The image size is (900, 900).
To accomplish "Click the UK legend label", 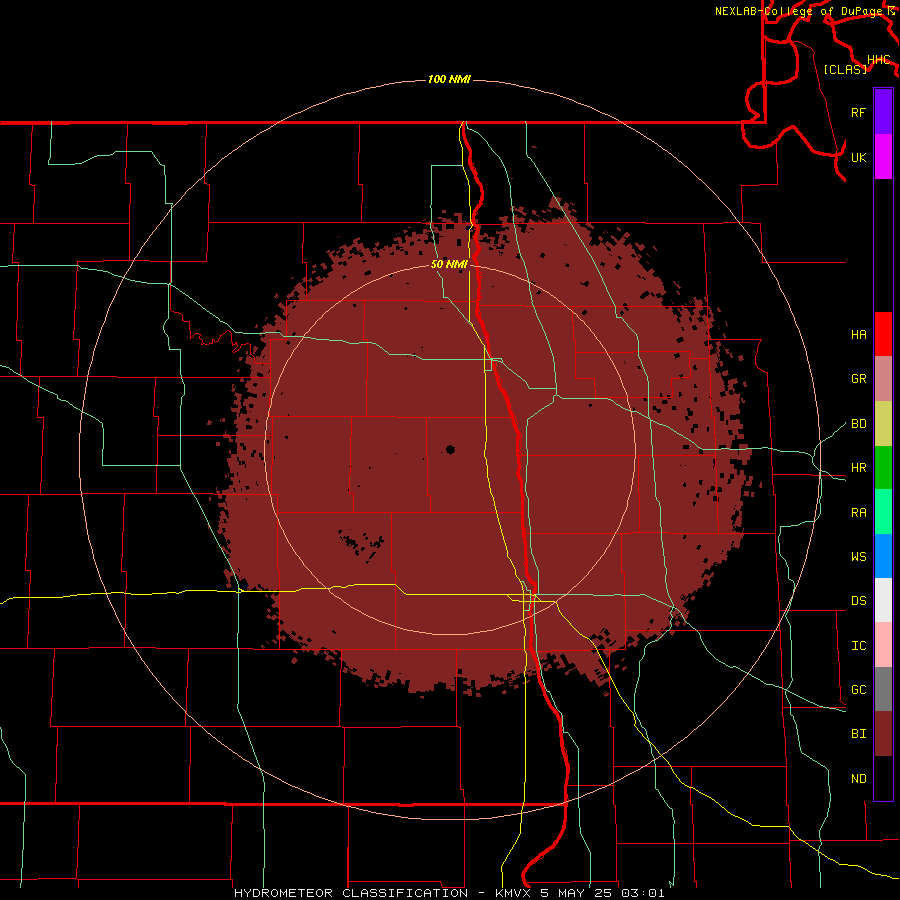I will [x=858, y=157].
